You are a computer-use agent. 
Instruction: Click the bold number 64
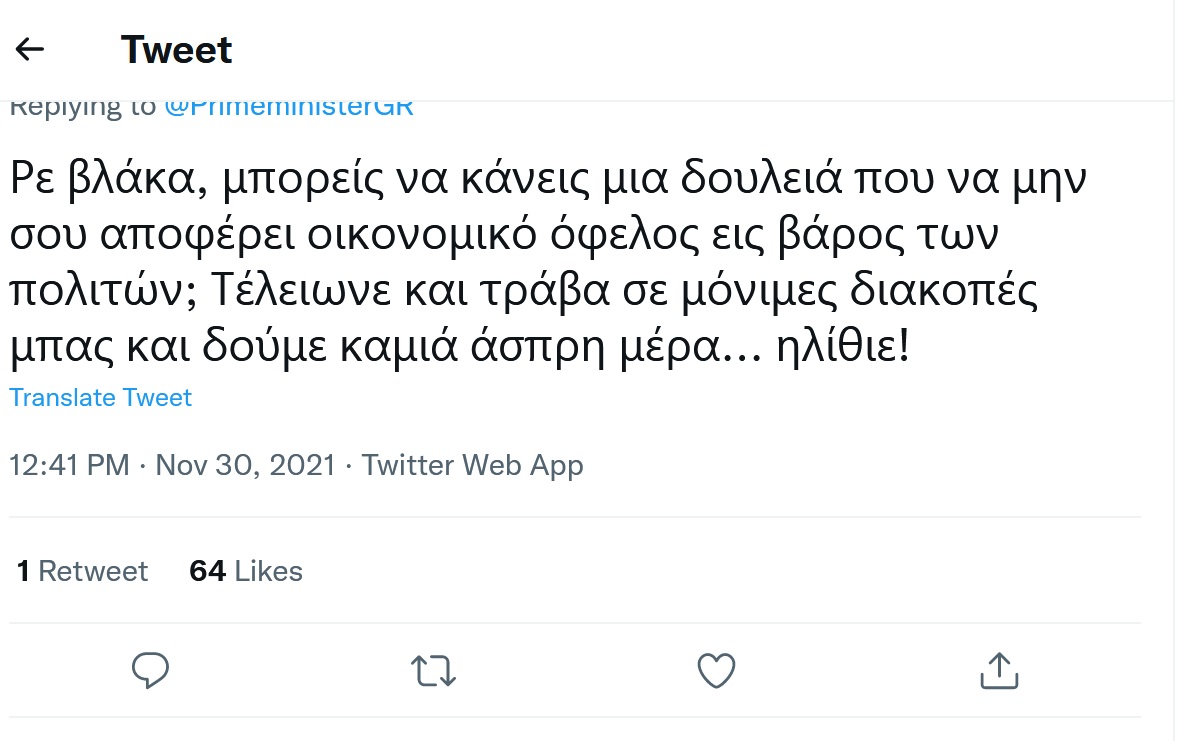coord(207,571)
